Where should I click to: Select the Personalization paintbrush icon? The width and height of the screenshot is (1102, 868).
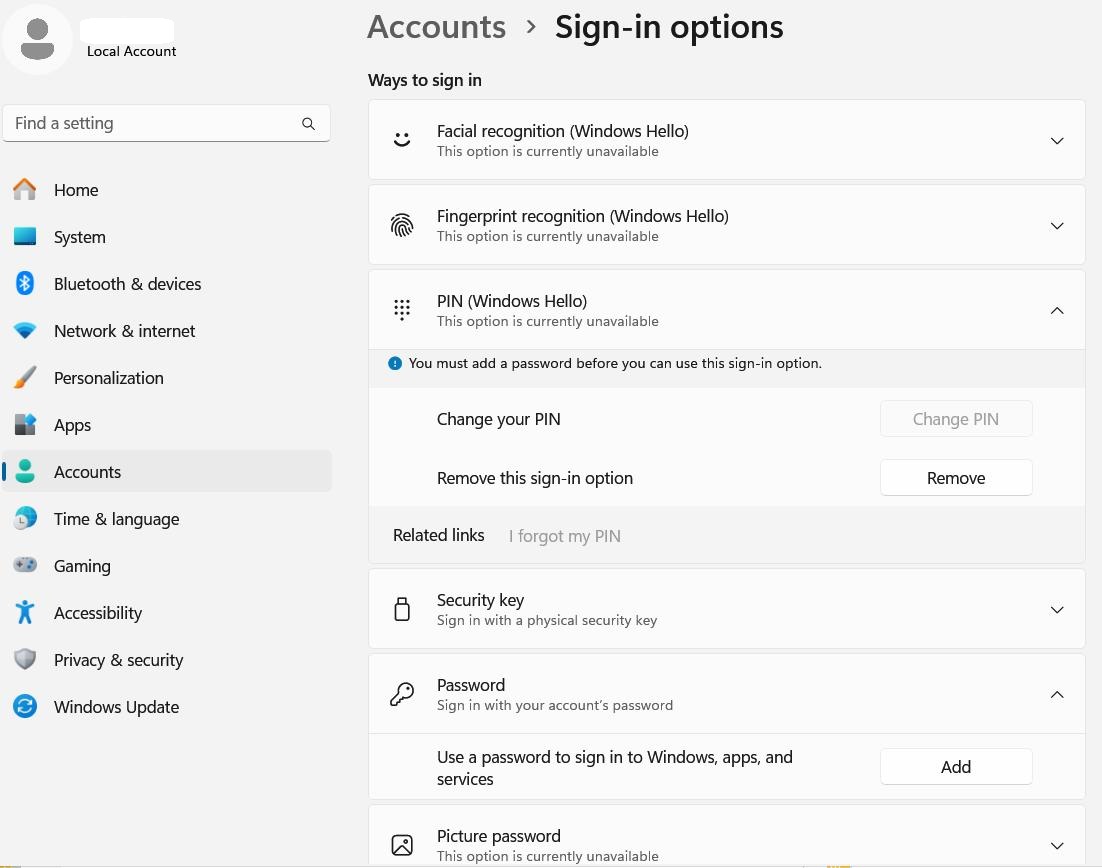click(25, 378)
